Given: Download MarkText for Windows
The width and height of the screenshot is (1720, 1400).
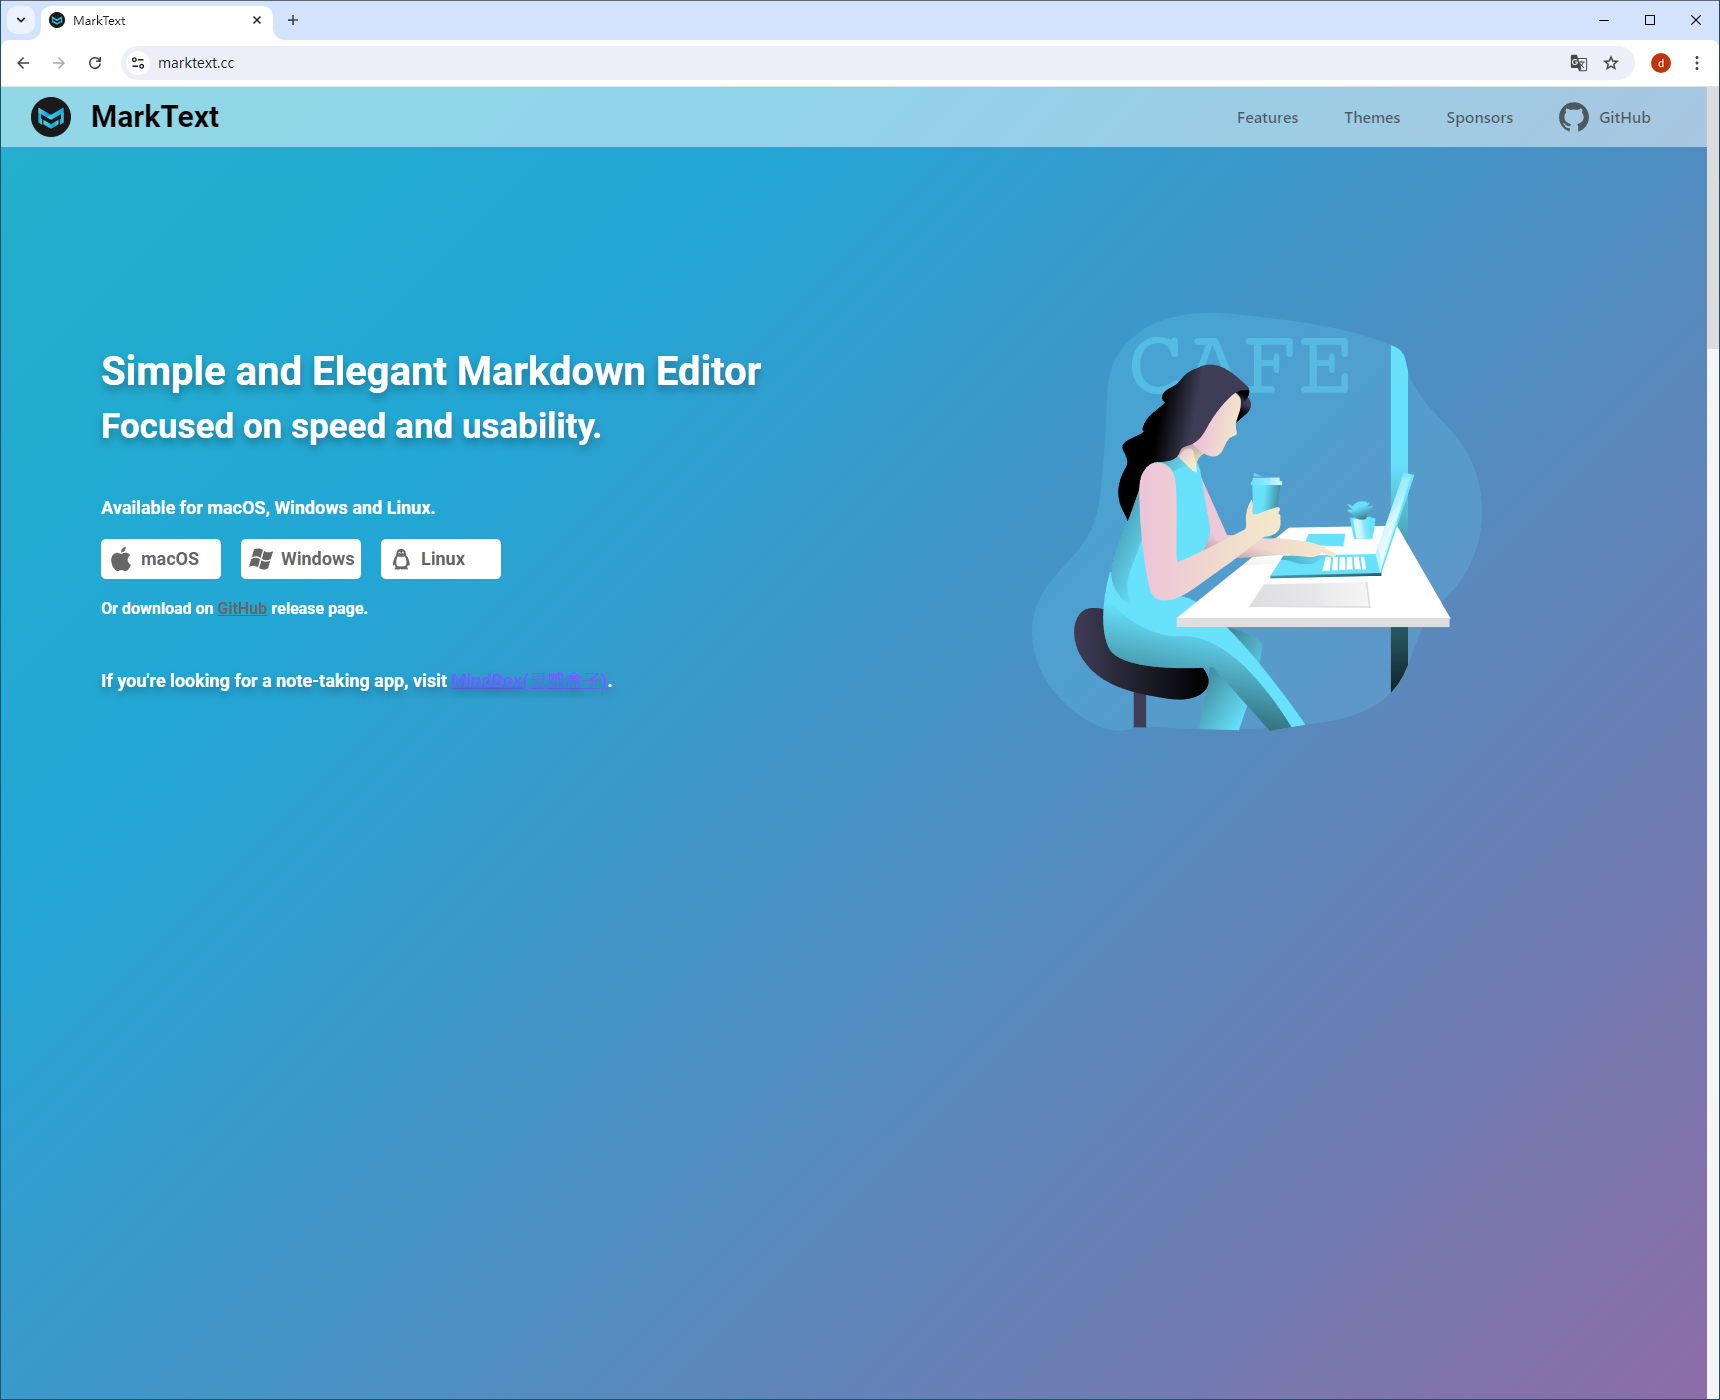Looking at the screenshot, I should click(301, 559).
